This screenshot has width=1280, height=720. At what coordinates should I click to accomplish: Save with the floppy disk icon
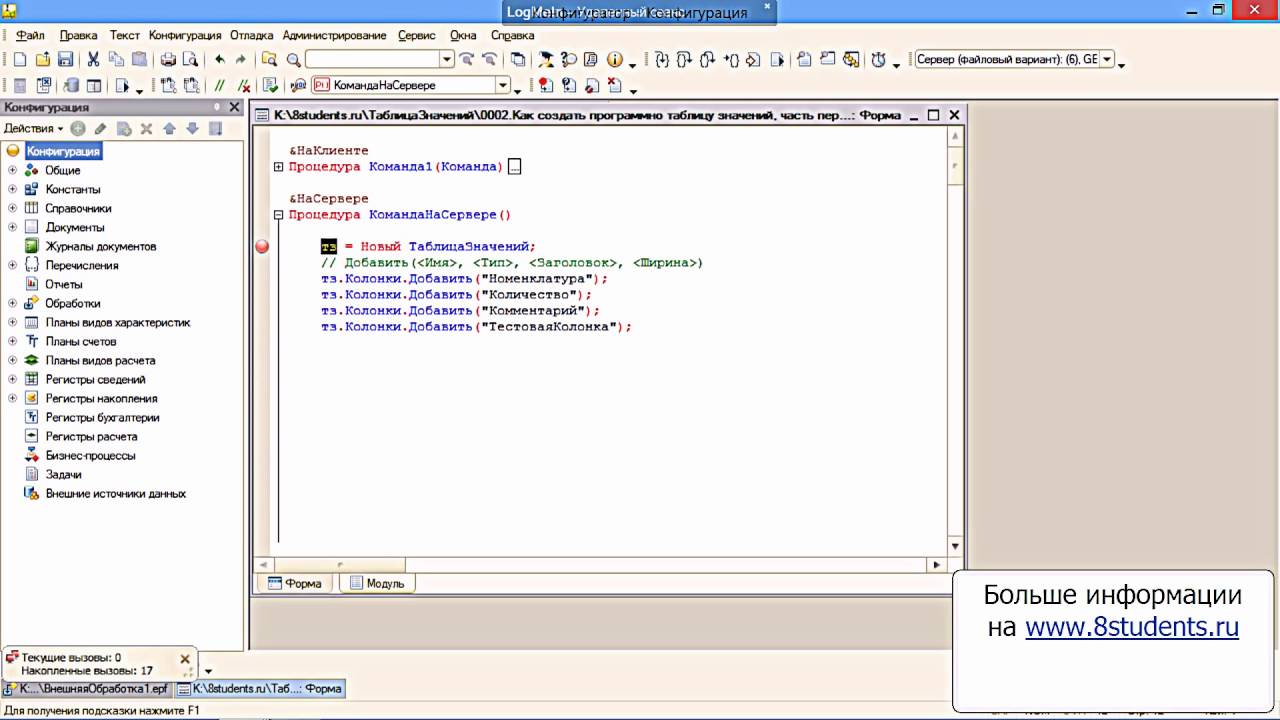click(65, 60)
